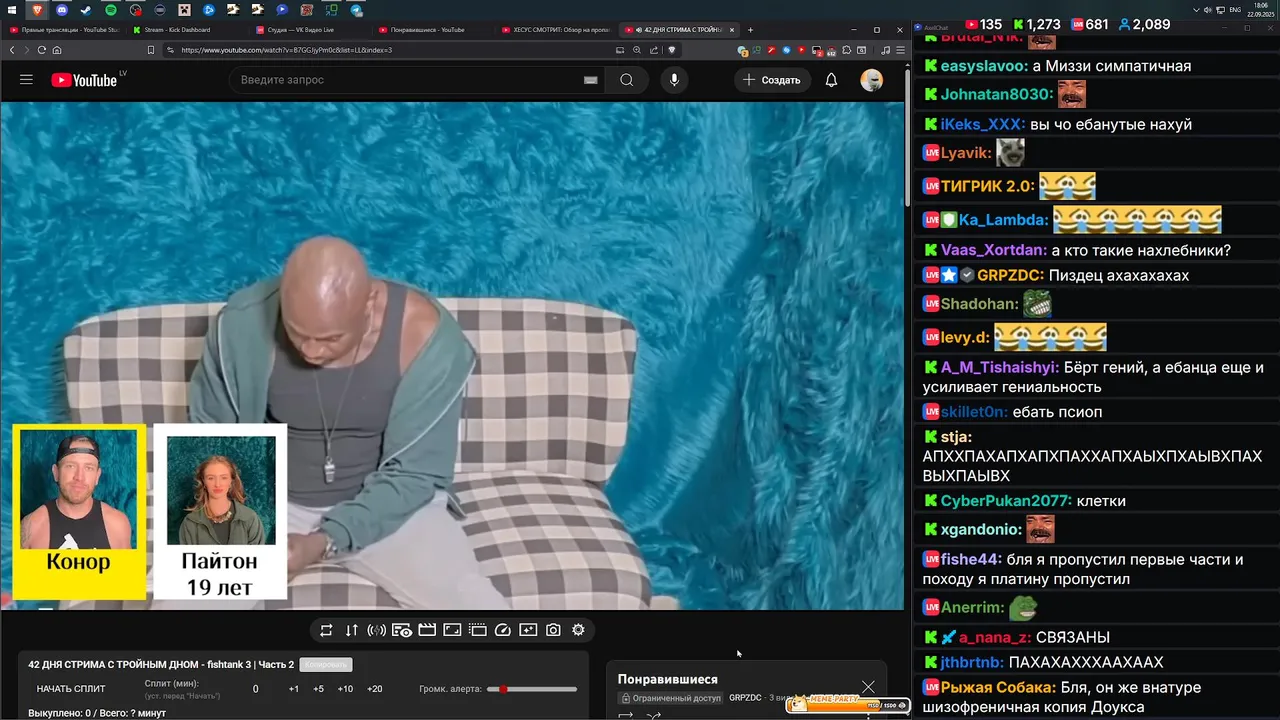Click username easyslavoo in chat
This screenshot has width=1280, height=720.
pos(984,66)
